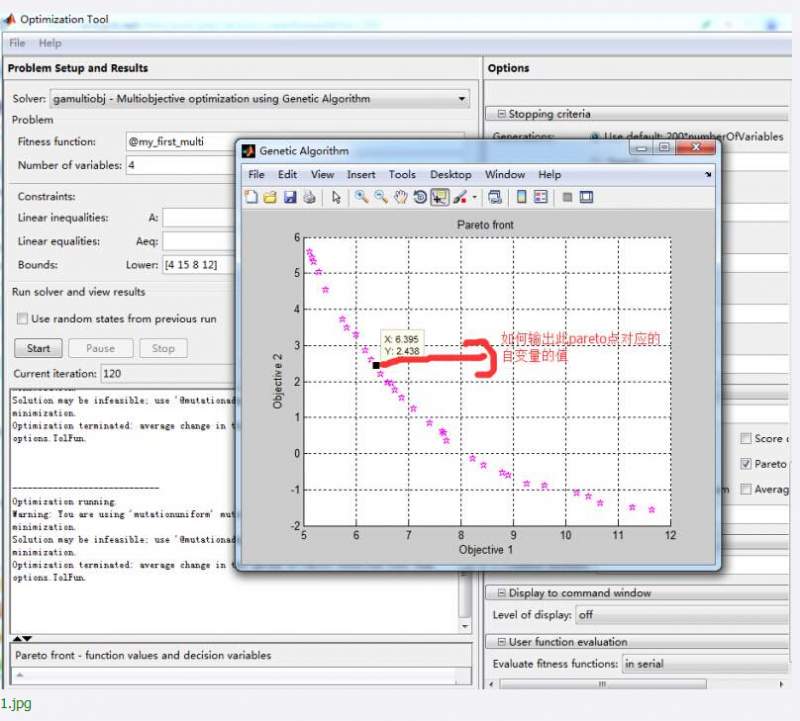Screen dimensions: 800x721
Task: Toggle the Average plot checkbox
Action: (x=746, y=489)
